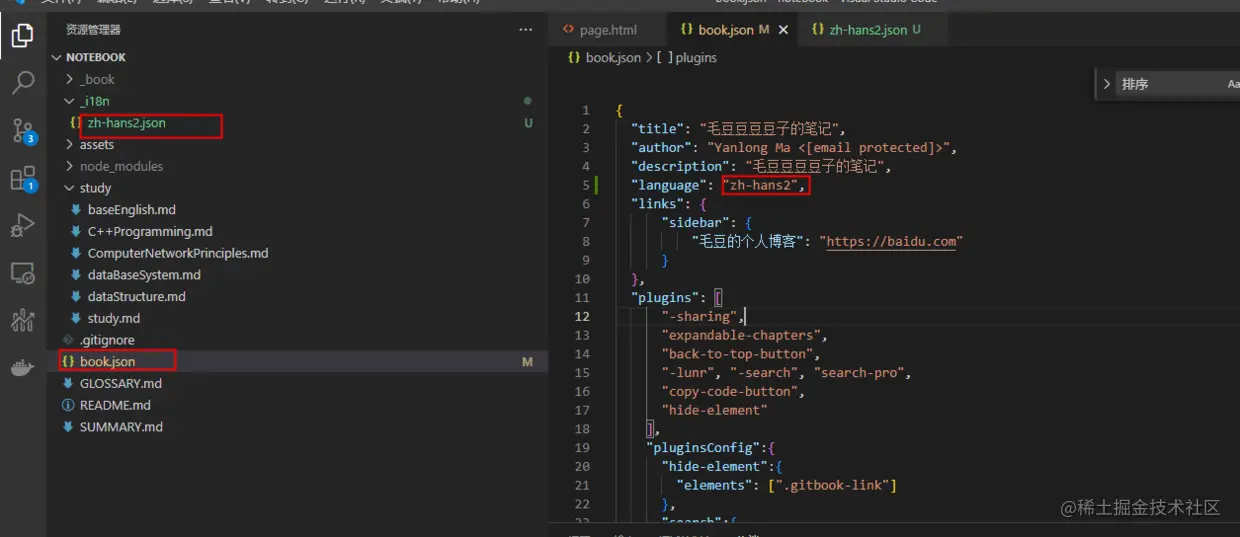
Task: Click "copy-code-button" on line 16
Action: tap(729, 391)
